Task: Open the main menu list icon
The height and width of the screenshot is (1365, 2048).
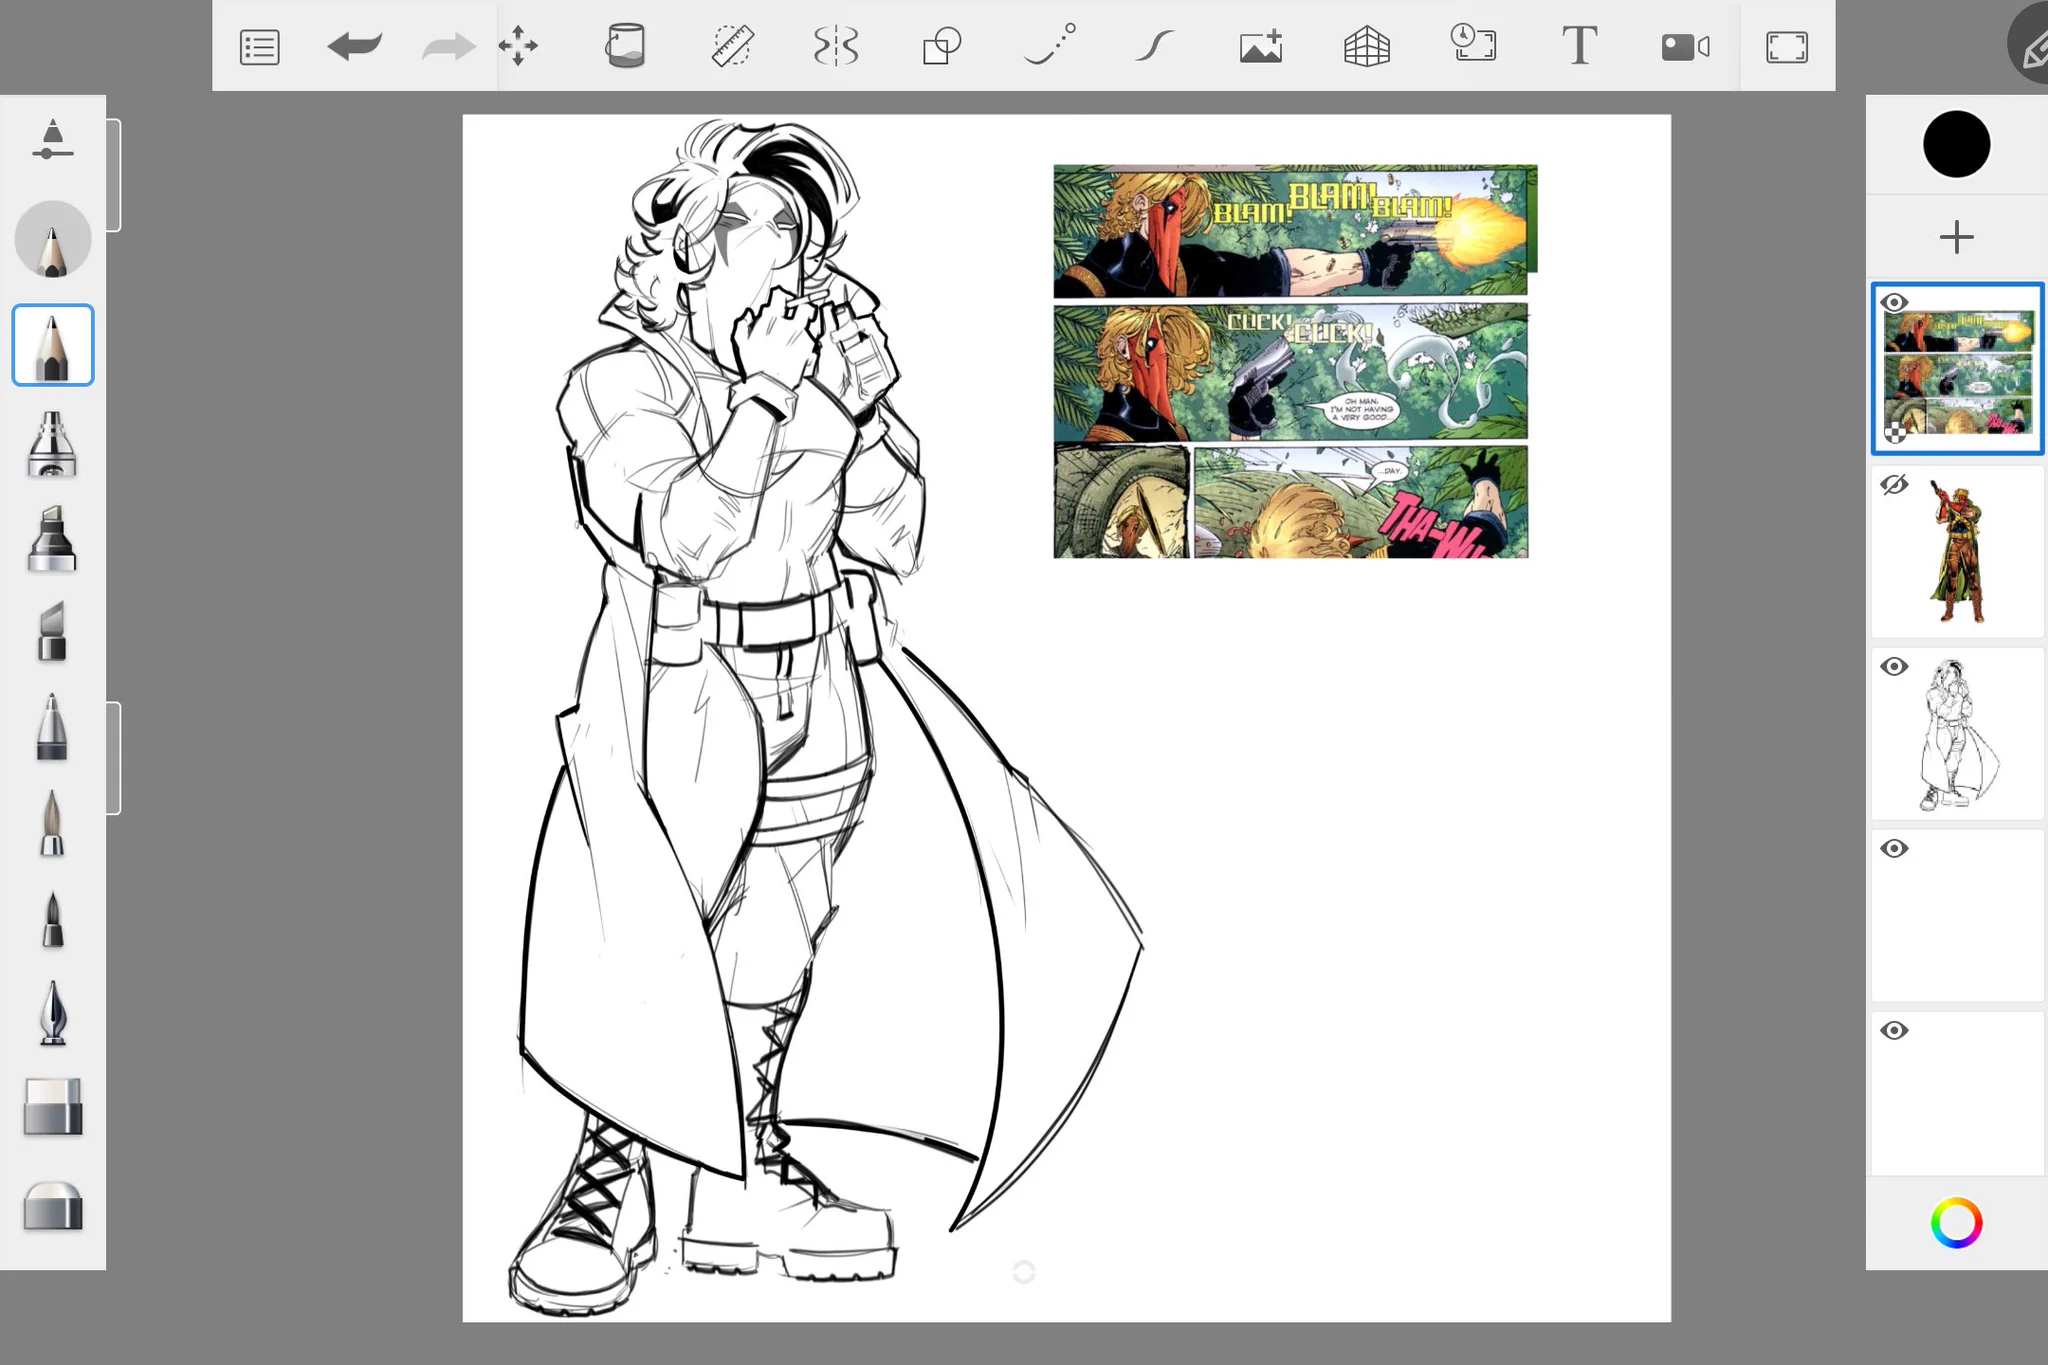Action: (259, 47)
